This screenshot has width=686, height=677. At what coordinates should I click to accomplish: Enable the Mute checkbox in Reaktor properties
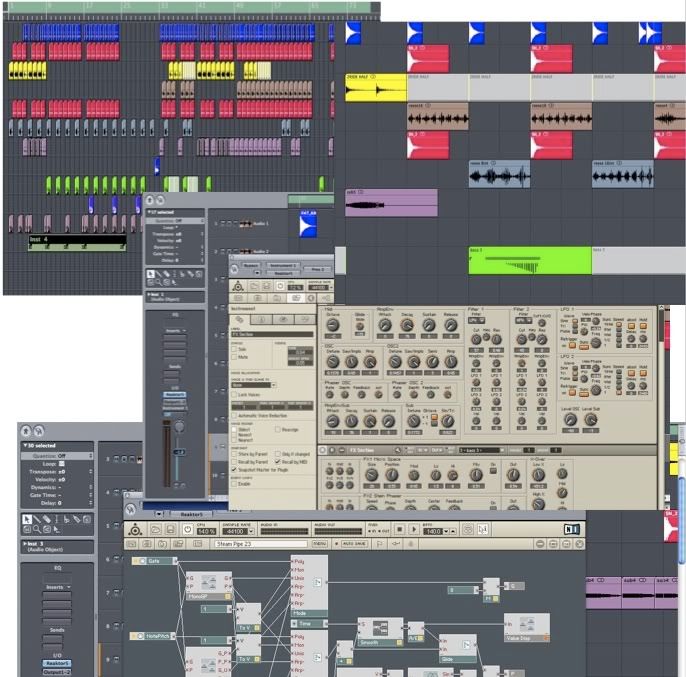[234, 357]
